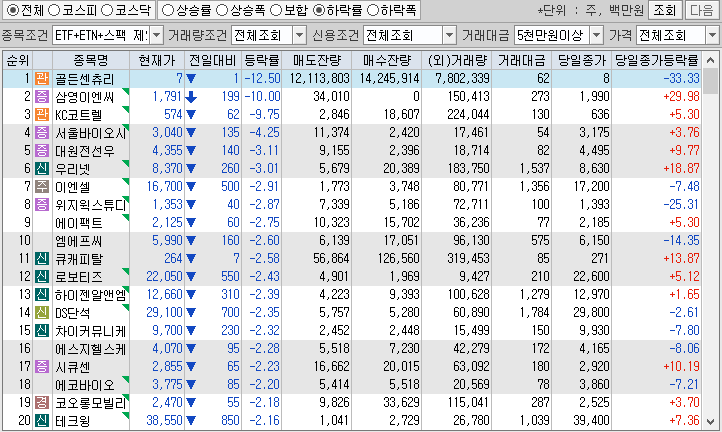Image resolution: width=722 pixels, height=432 pixels.
Task: Click the down arrow icon in 삼영이엔씨 row
Action: tap(191, 96)
